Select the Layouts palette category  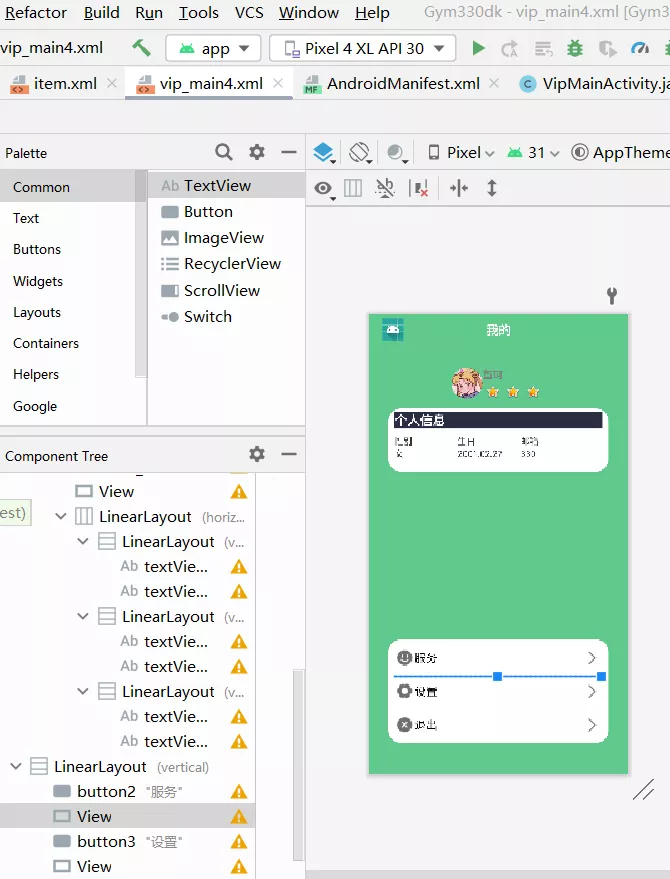click(67, 312)
